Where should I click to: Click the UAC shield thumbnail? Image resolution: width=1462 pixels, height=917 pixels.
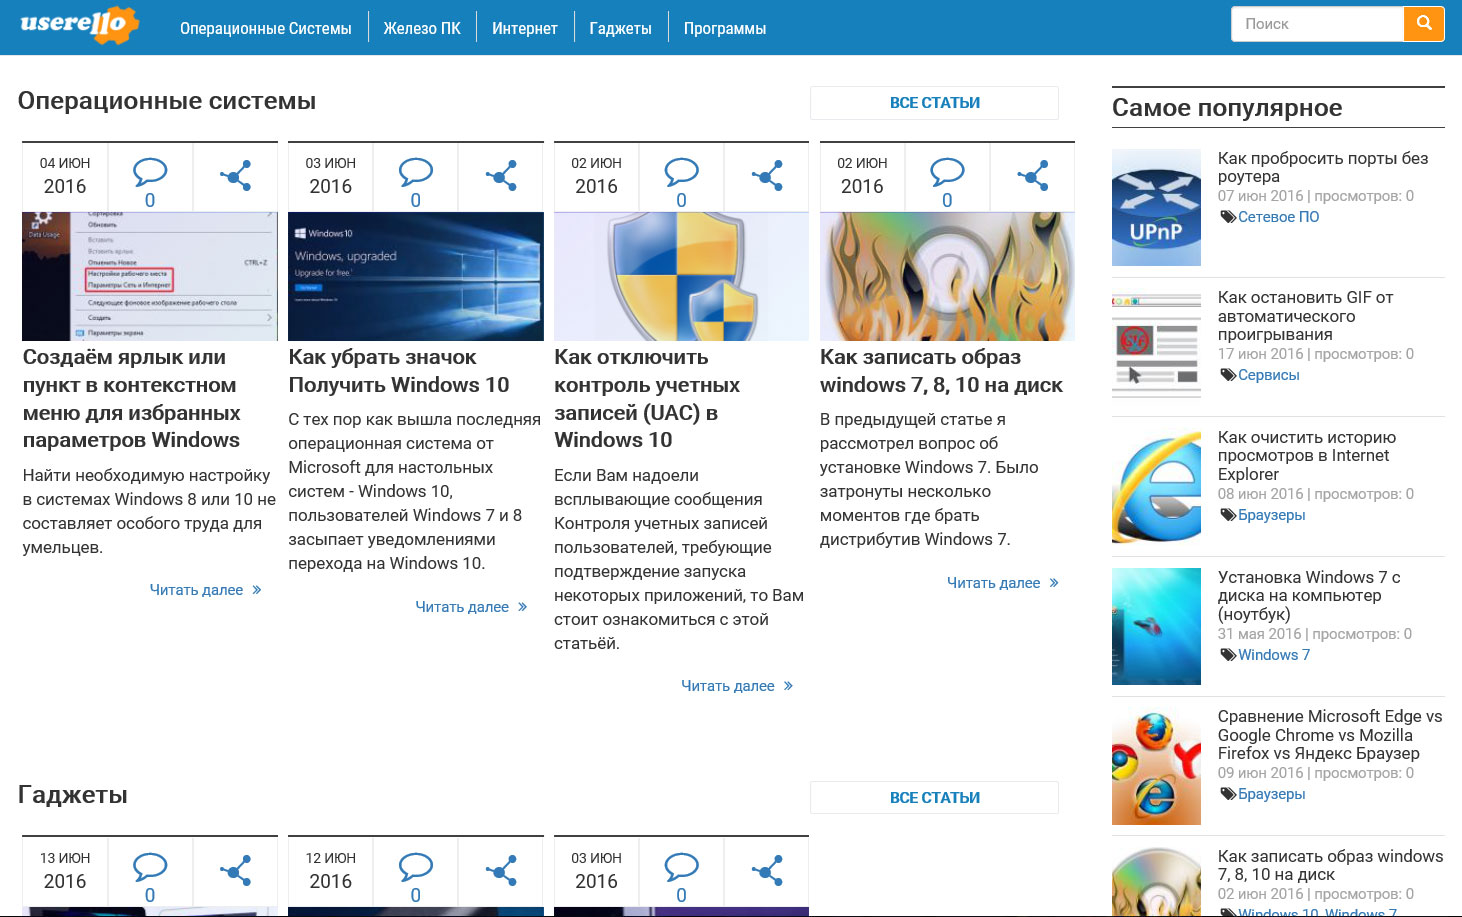[682, 276]
